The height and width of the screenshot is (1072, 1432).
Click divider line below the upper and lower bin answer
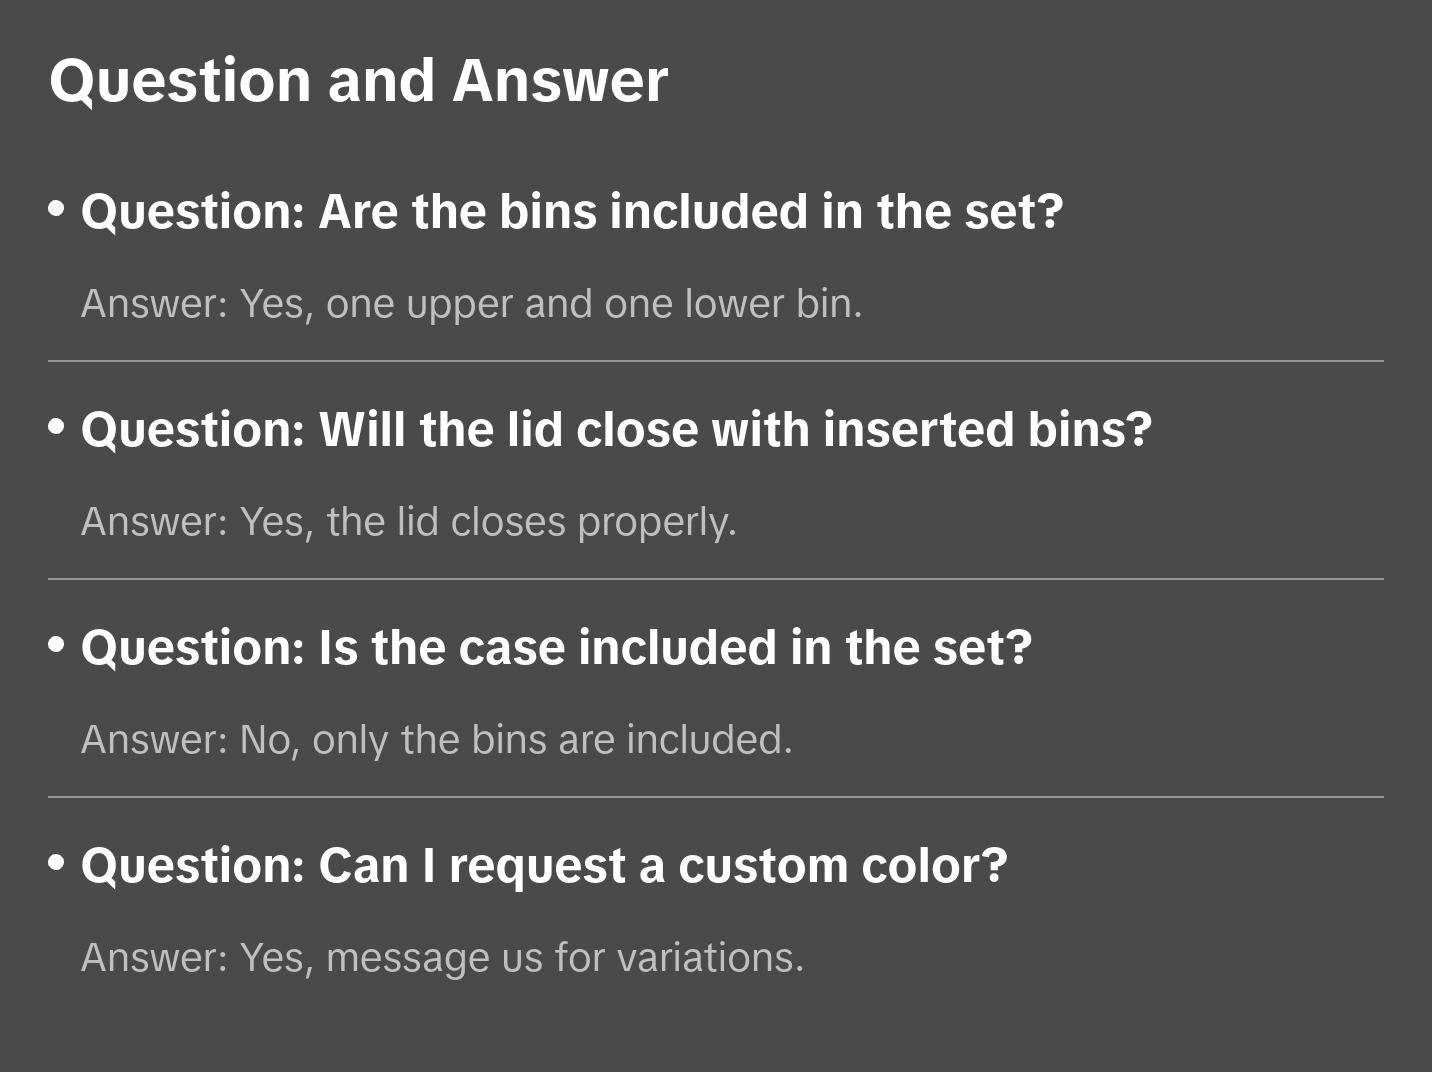[716, 361]
